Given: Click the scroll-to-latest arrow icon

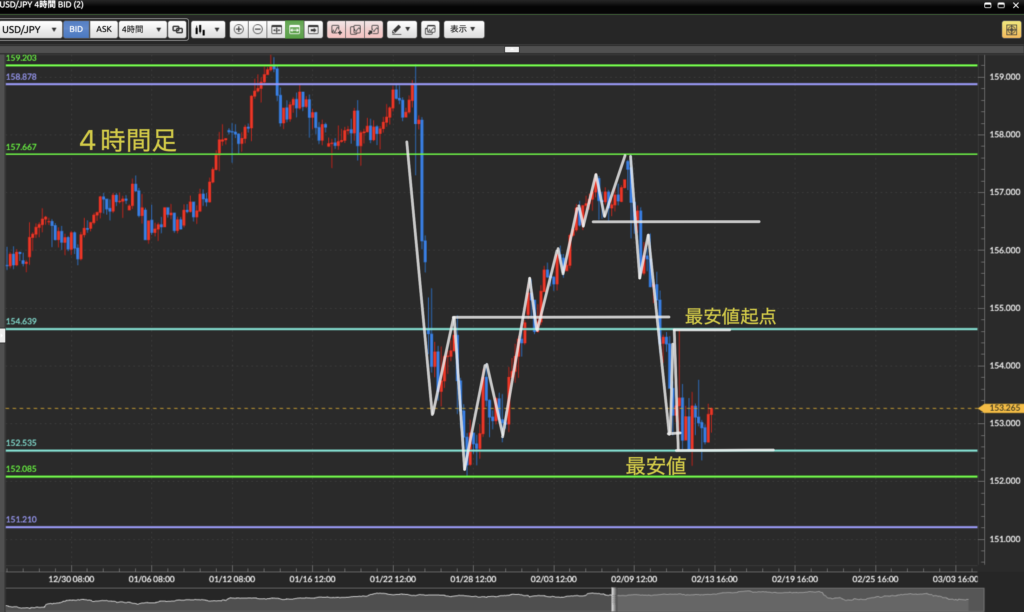Looking at the screenshot, I should 314,30.
